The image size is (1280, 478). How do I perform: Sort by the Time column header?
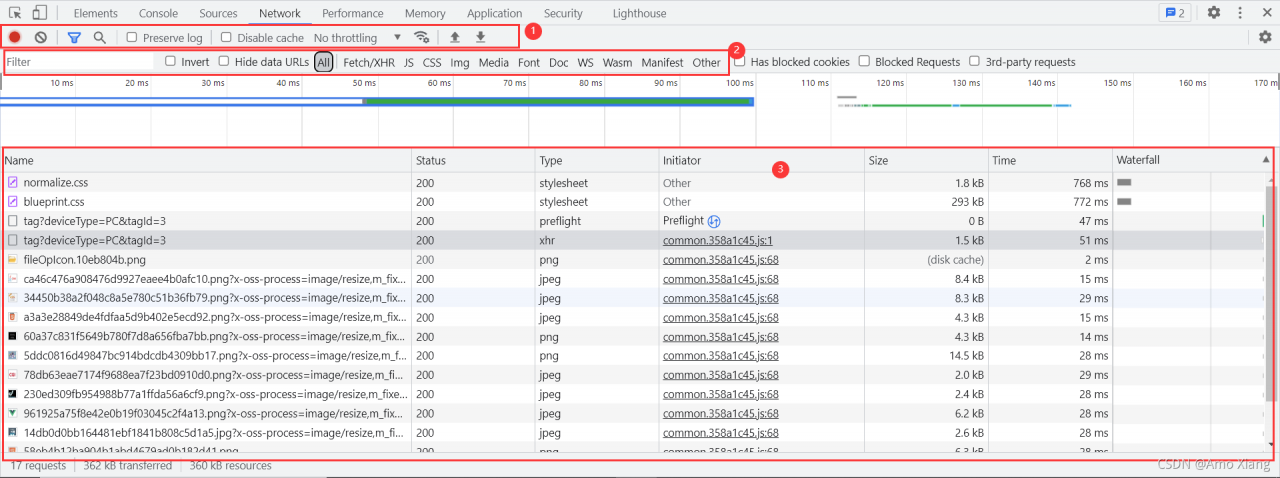[1050, 160]
